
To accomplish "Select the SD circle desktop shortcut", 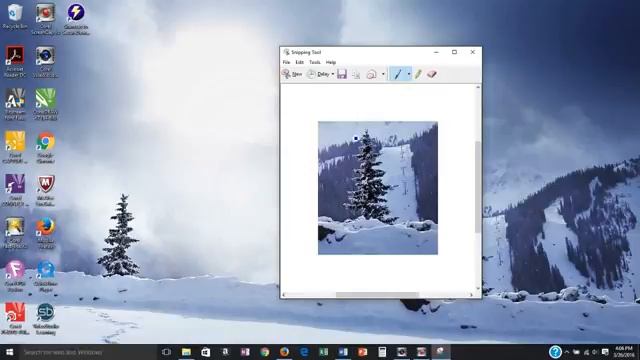I will pos(45,319).
